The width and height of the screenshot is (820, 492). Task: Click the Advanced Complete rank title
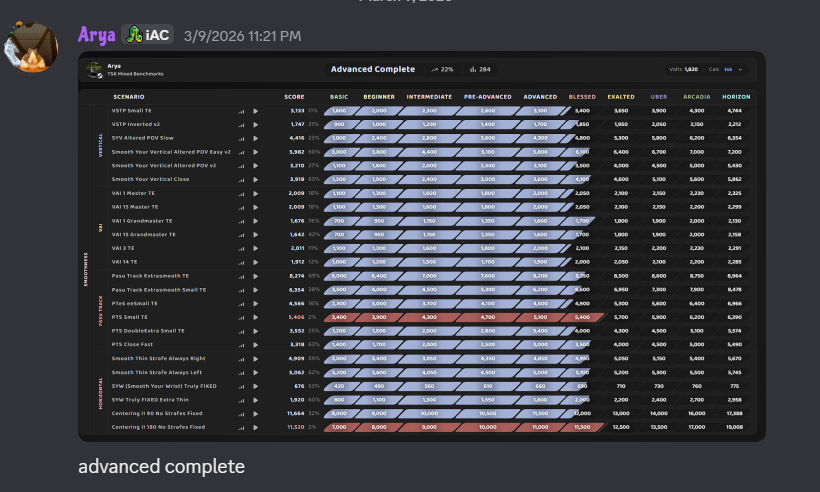(373, 69)
